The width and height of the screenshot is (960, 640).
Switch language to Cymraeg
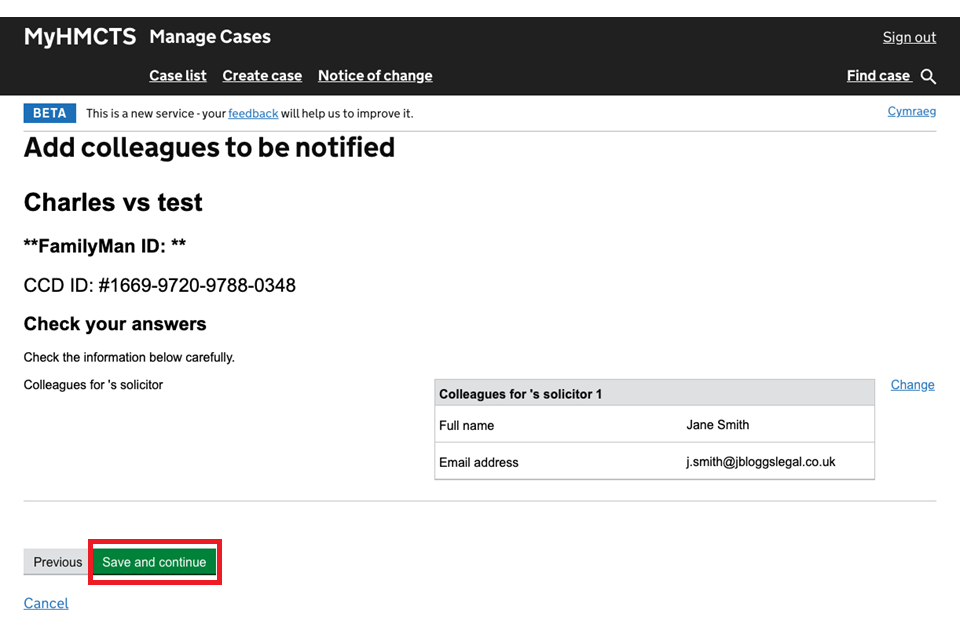point(911,111)
